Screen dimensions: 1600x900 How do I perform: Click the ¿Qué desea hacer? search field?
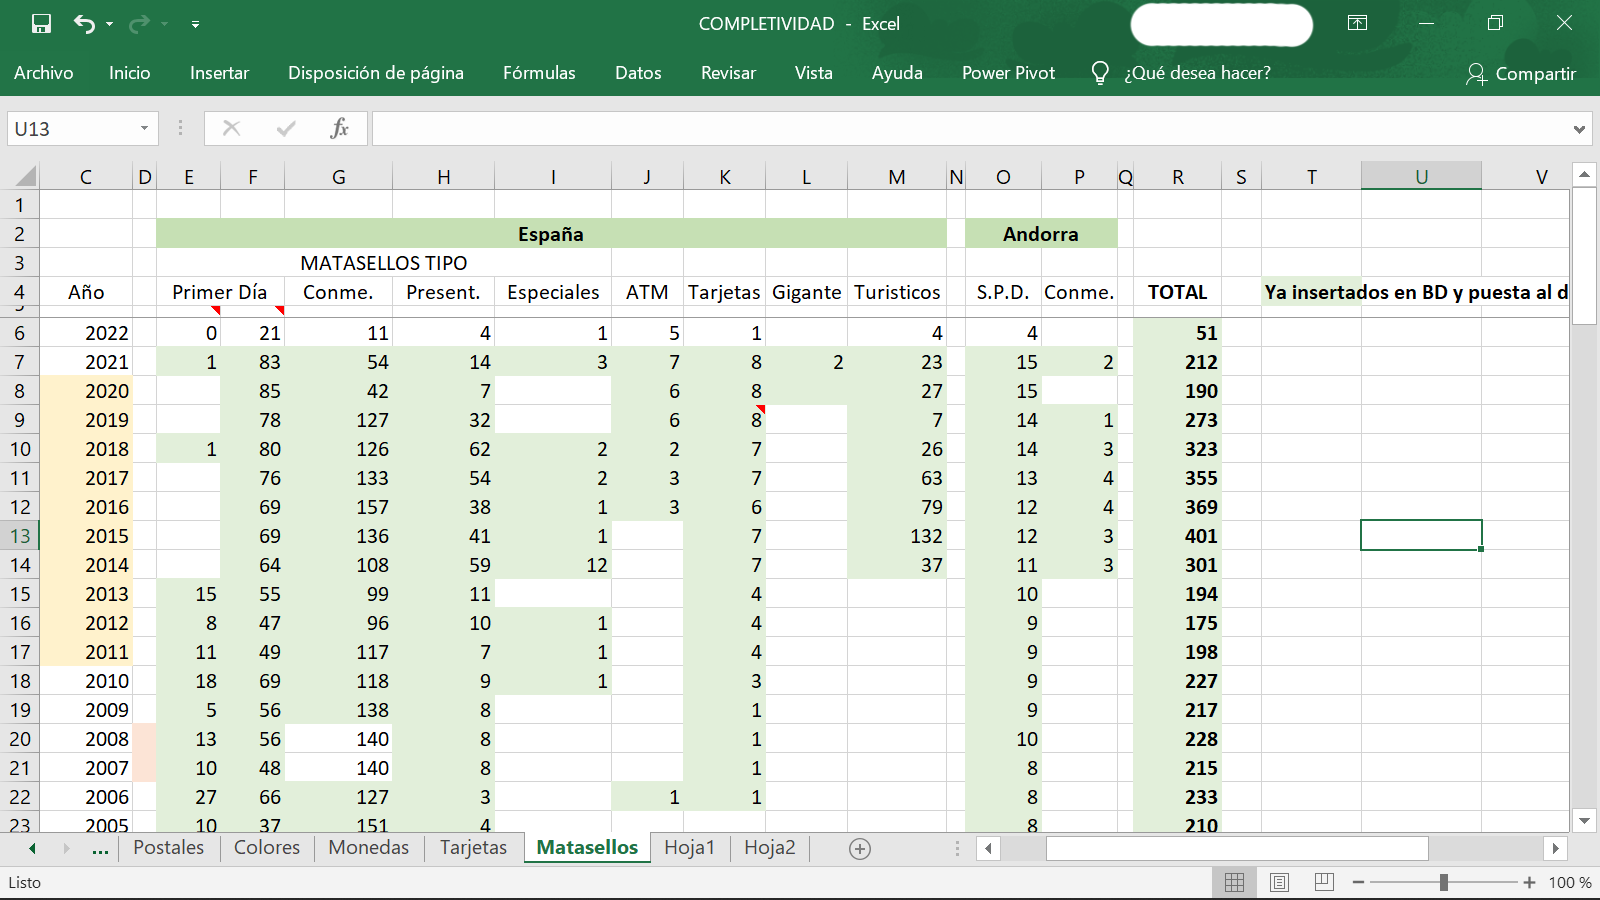[x=1197, y=73]
